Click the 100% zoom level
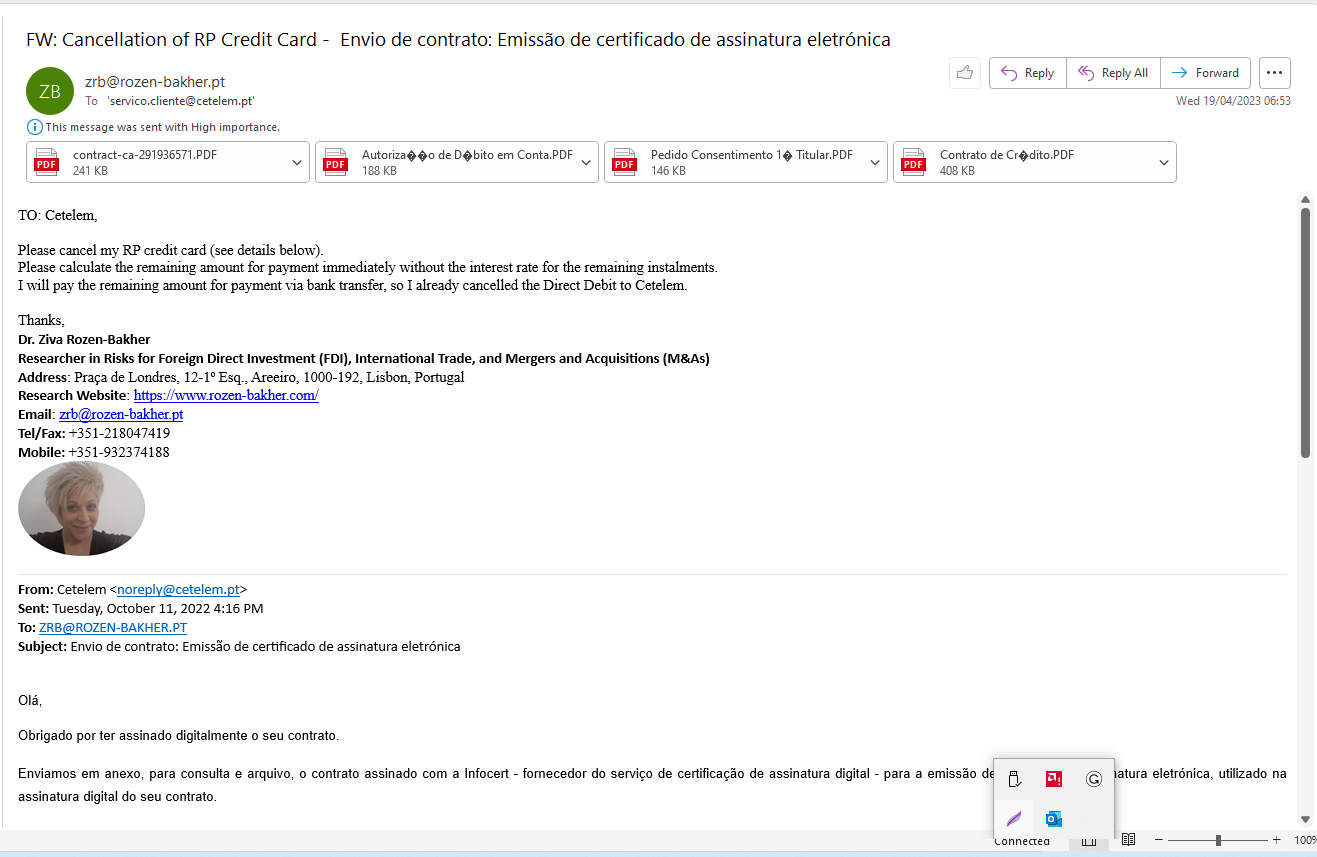The height and width of the screenshot is (857, 1317). pos(1304,840)
